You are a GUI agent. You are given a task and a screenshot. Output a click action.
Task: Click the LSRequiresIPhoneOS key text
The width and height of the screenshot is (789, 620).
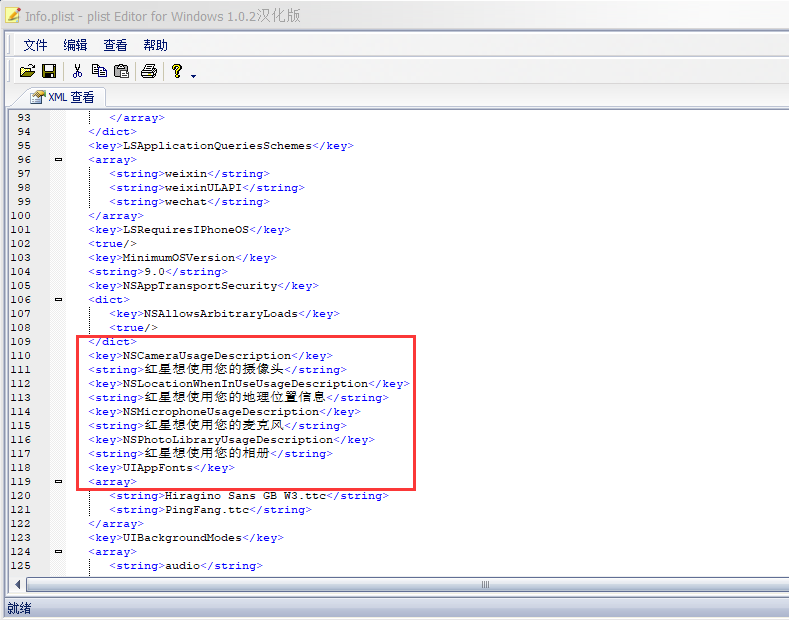pyautogui.click(x=186, y=230)
